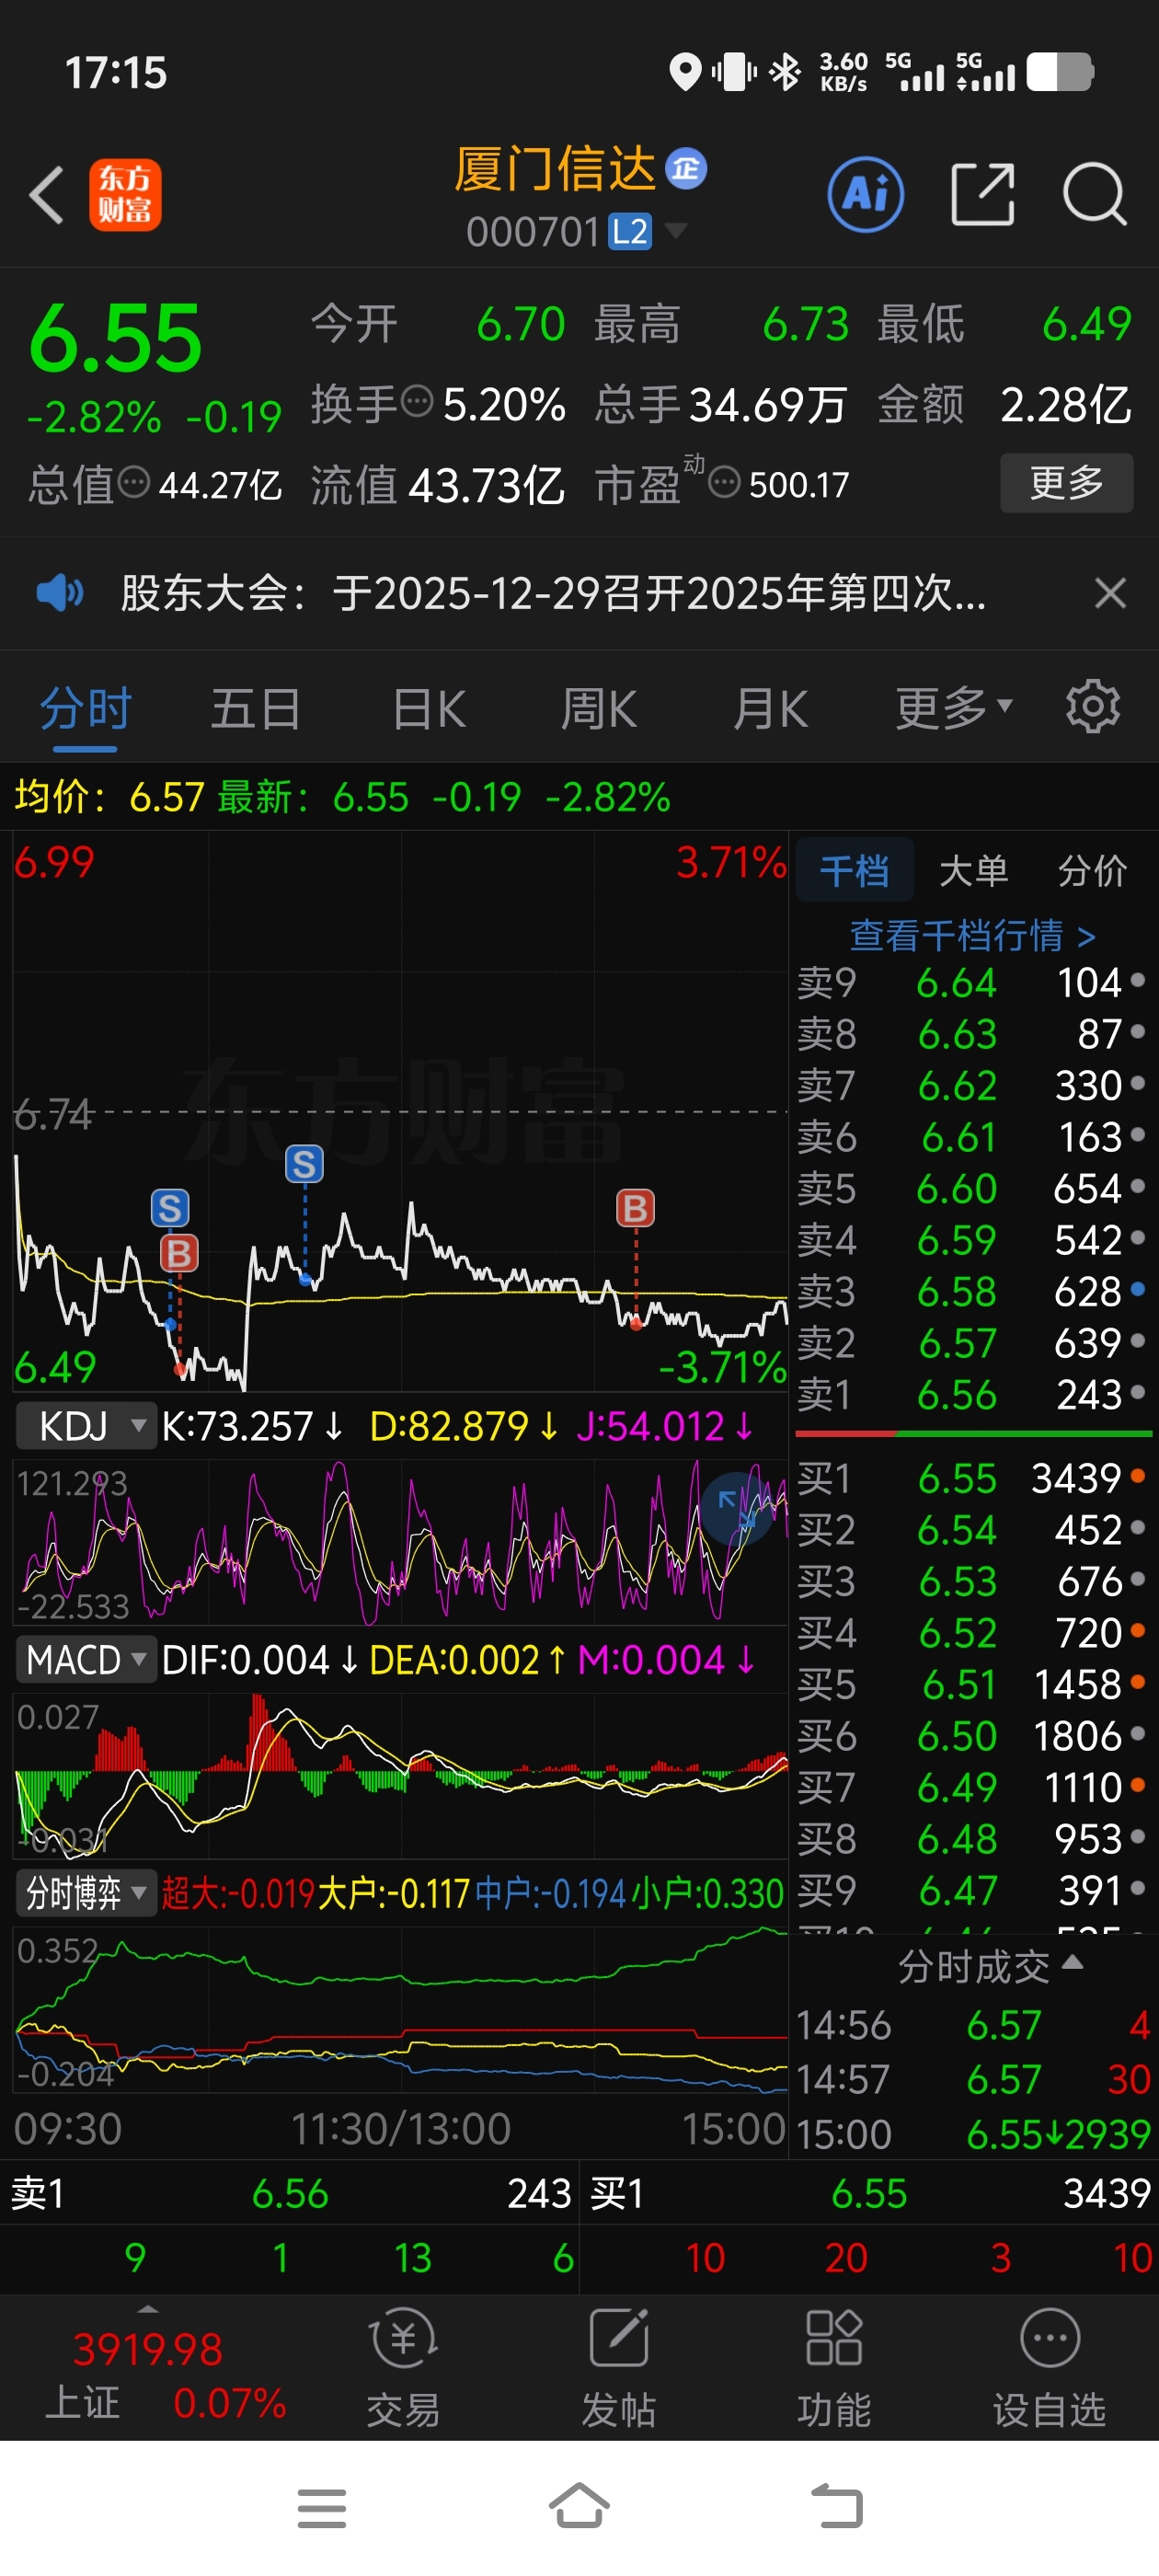The image size is (1159, 2576).
Task: Open the Ai assistant icon
Action: click(865, 194)
